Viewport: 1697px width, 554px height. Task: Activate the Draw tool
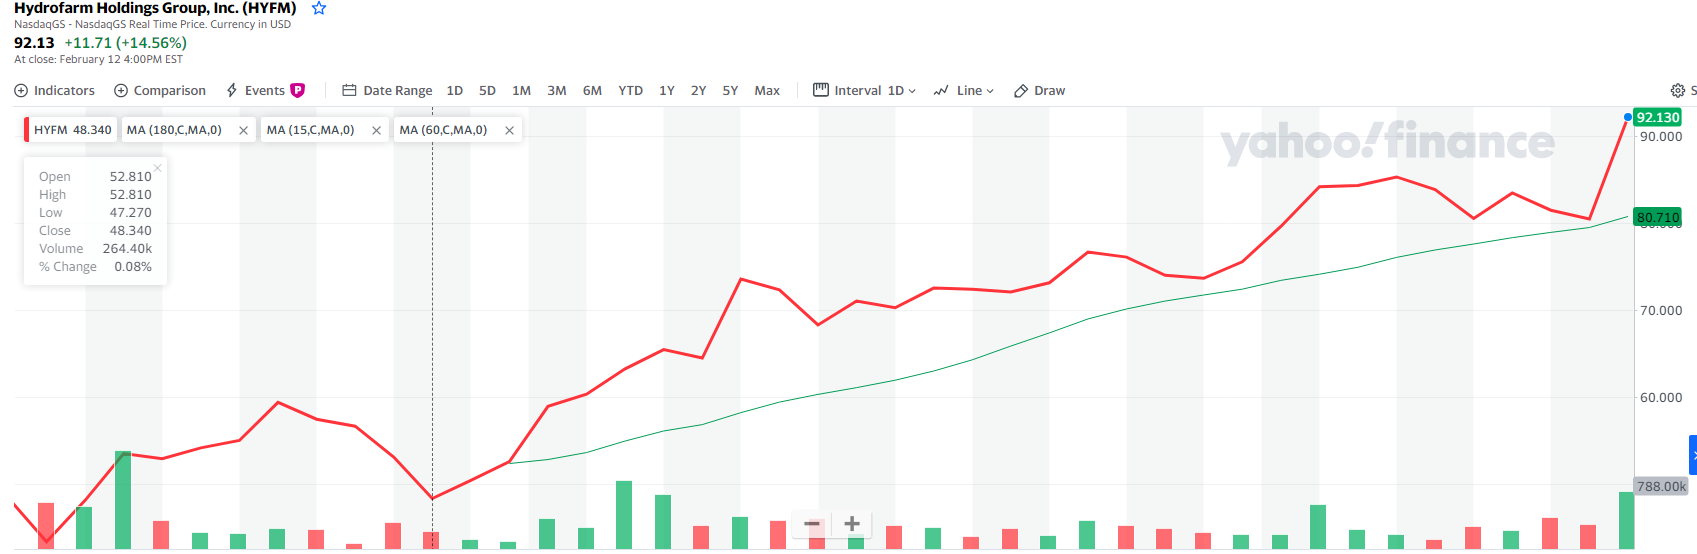coord(1039,90)
